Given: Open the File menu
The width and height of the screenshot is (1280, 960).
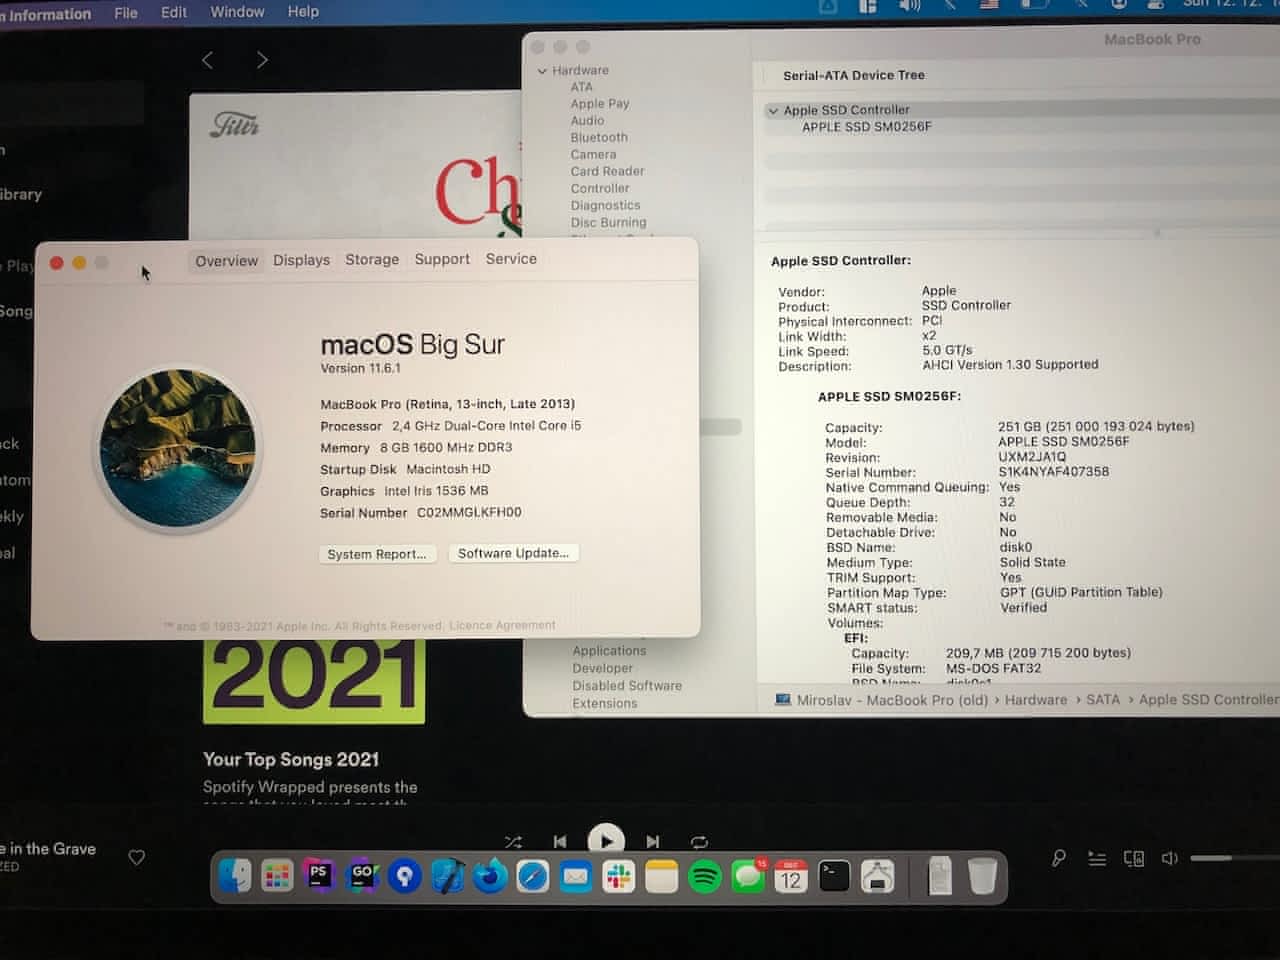Looking at the screenshot, I should [x=126, y=12].
